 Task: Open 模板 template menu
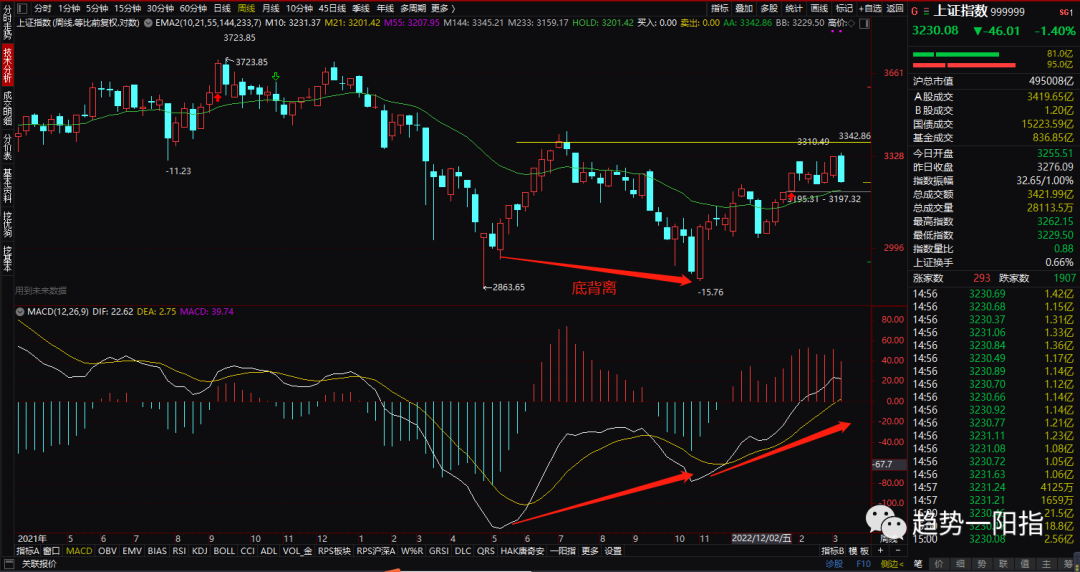859,551
